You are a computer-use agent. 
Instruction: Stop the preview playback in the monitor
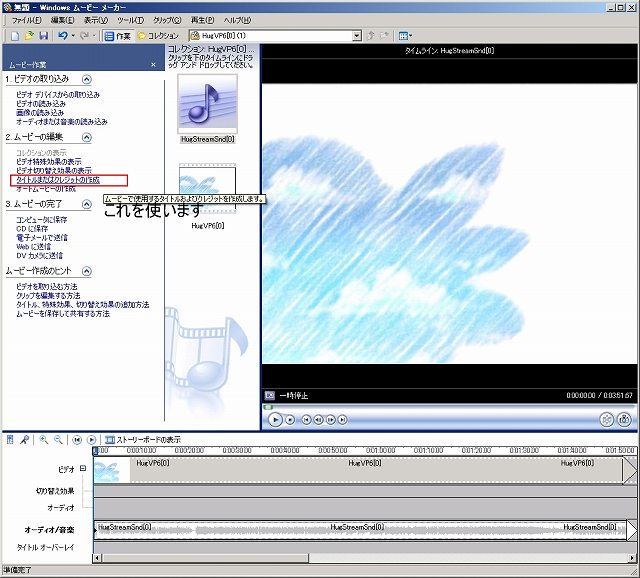pyautogui.click(x=290, y=420)
